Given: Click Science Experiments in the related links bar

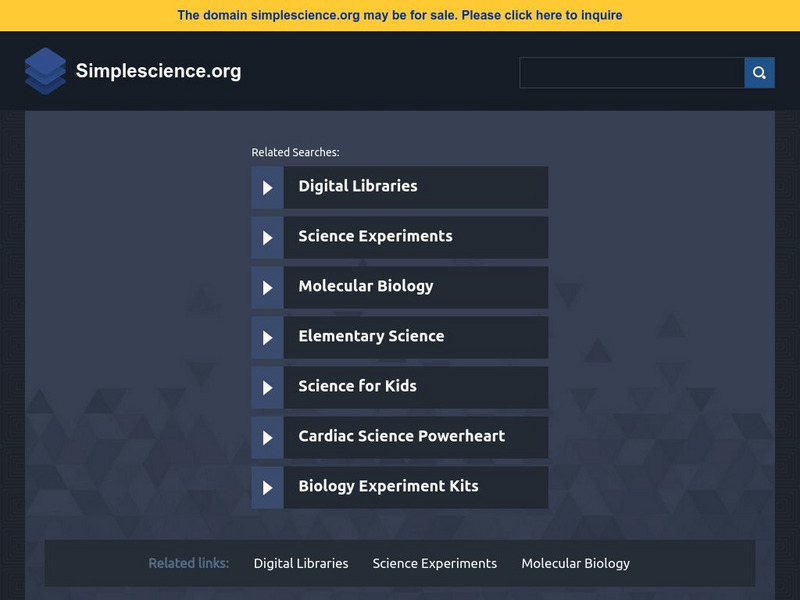Looking at the screenshot, I should [x=435, y=563].
